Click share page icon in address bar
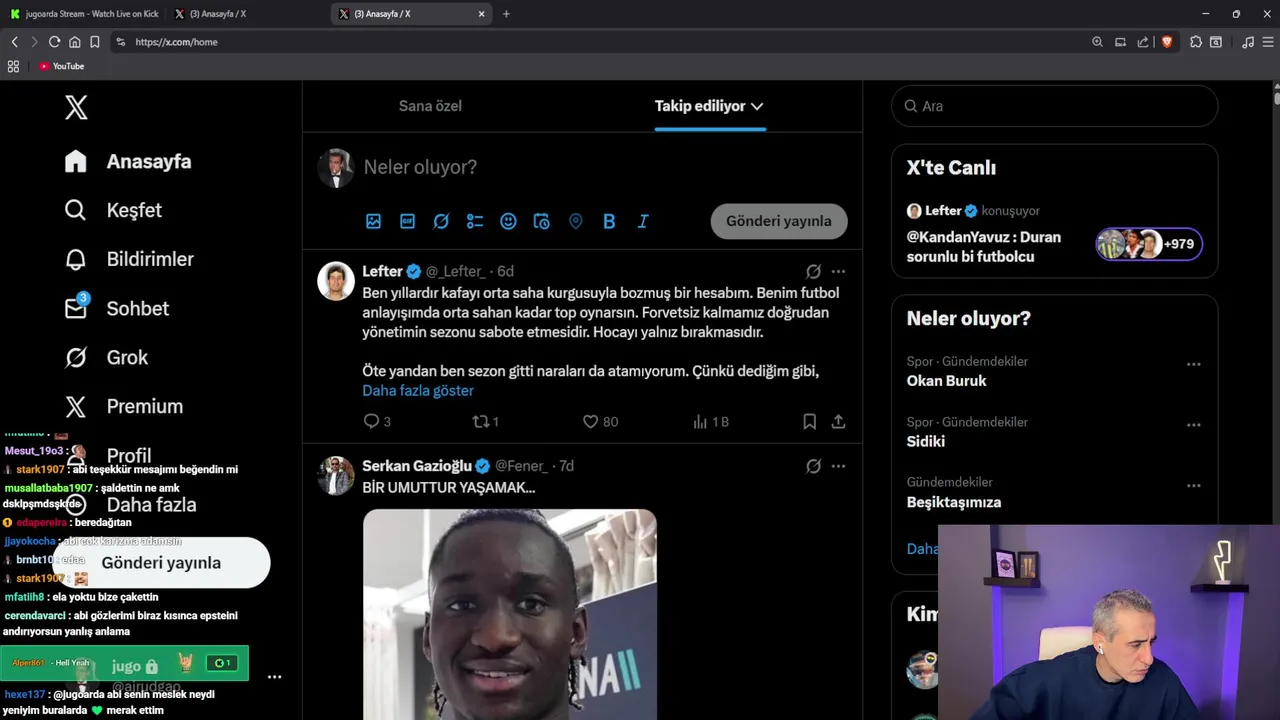Viewport: 1280px width, 720px height. point(1143,42)
